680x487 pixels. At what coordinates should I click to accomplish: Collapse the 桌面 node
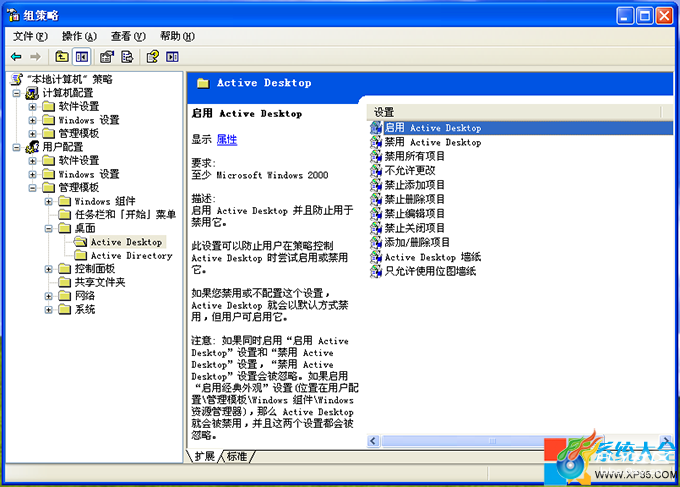click(x=49, y=228)
